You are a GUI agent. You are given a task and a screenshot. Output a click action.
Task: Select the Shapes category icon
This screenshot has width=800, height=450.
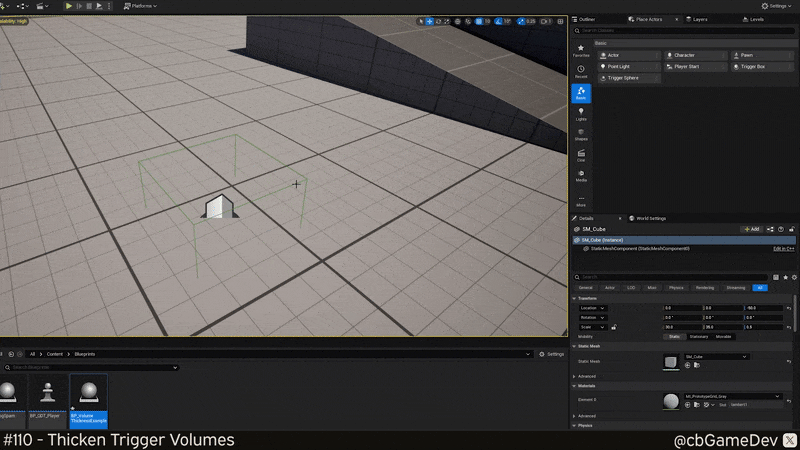pos(581,135)
